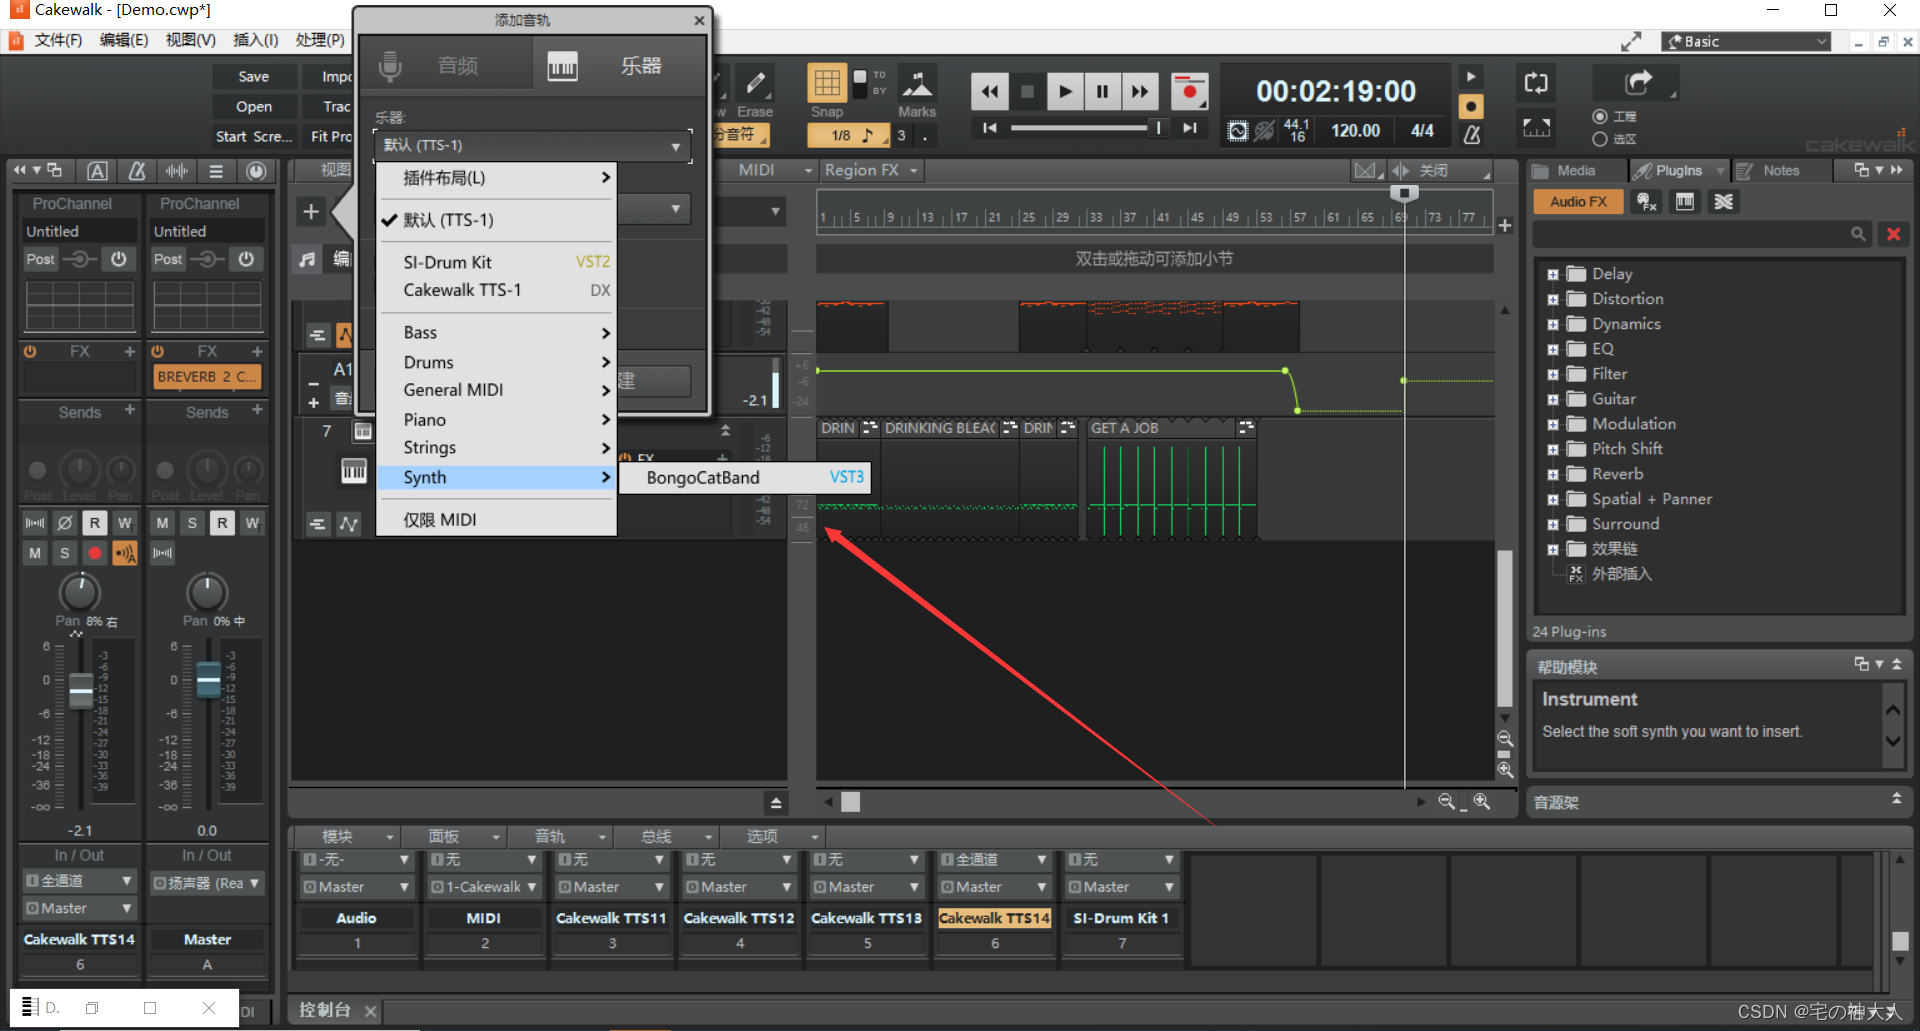Viewport: 1920px width, 1031px height.
Task: Toggle the loop button
Action: [1536, 83]
